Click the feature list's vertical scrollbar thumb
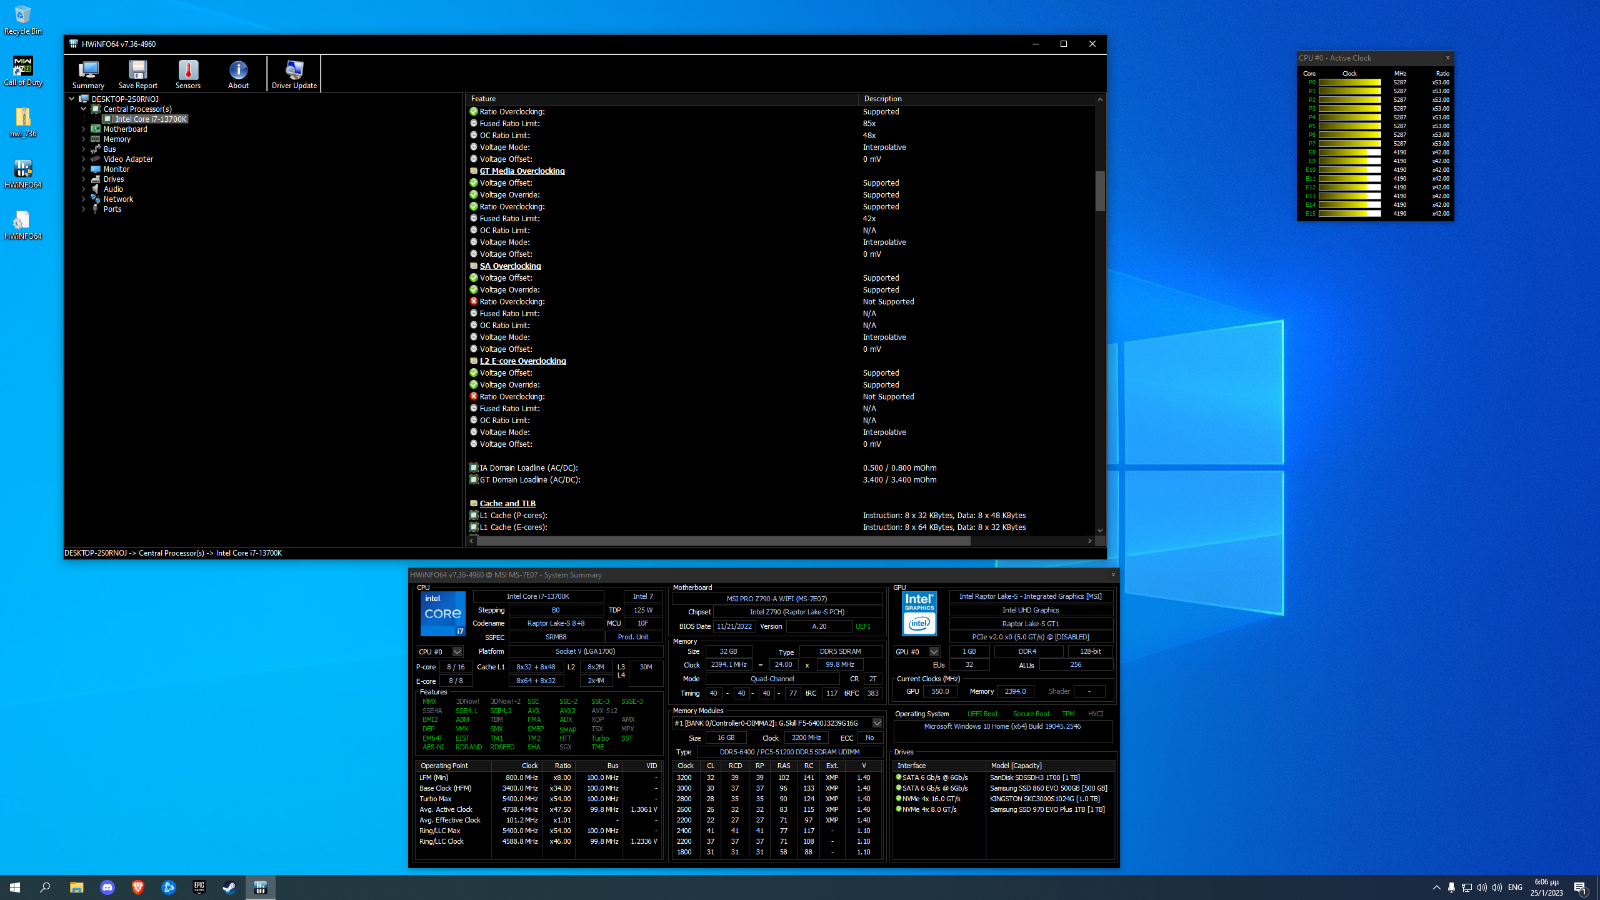1600x900 pixels. pyautogui.click(x=1100, y=191)
